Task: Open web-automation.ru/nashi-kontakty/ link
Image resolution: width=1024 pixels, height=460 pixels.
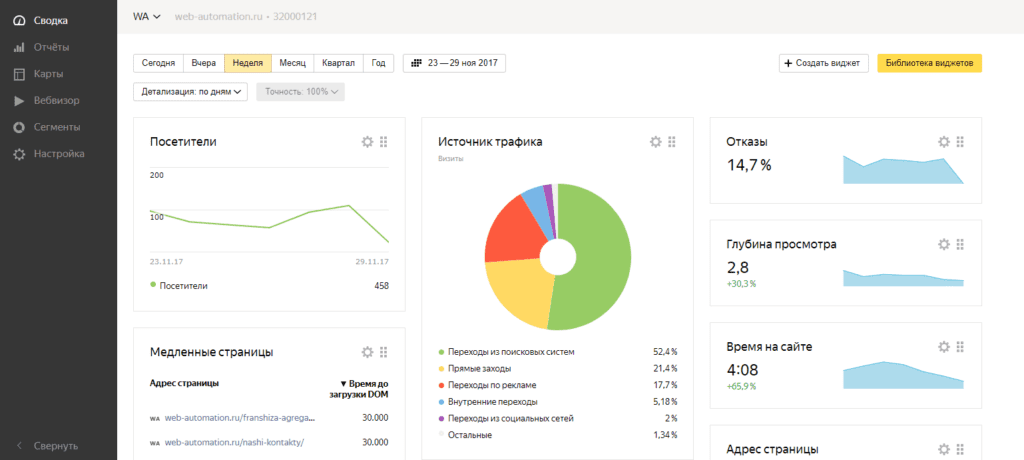Action: (234, 442)
